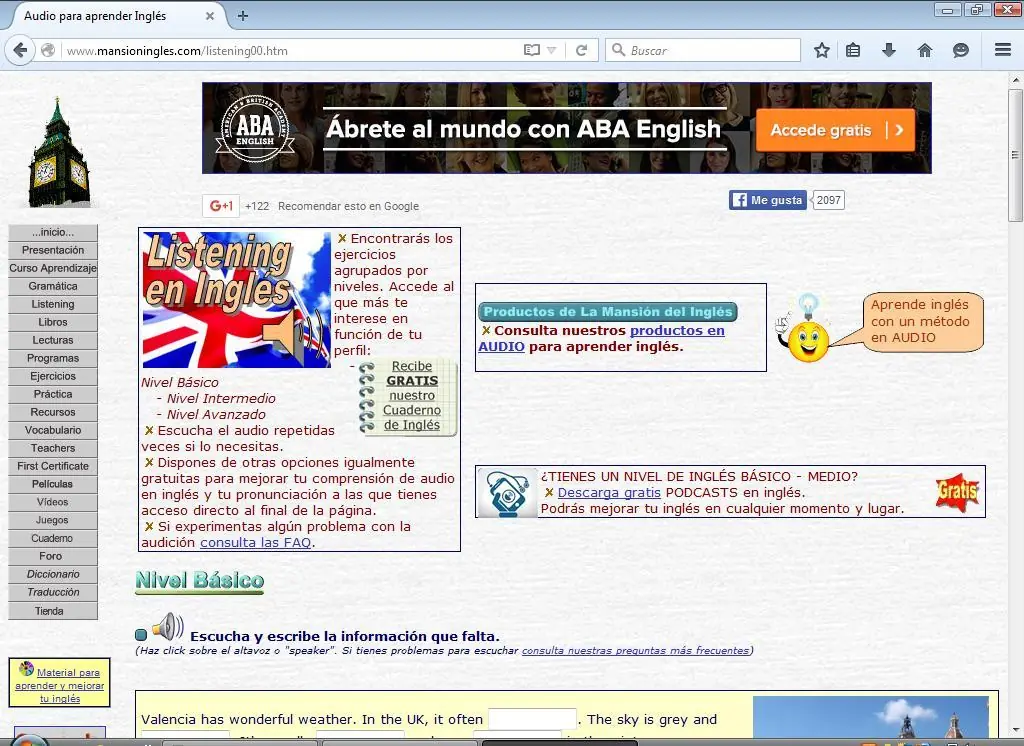
Task: Jump to Nivel Avanzado link
Action: coord(216,415)
